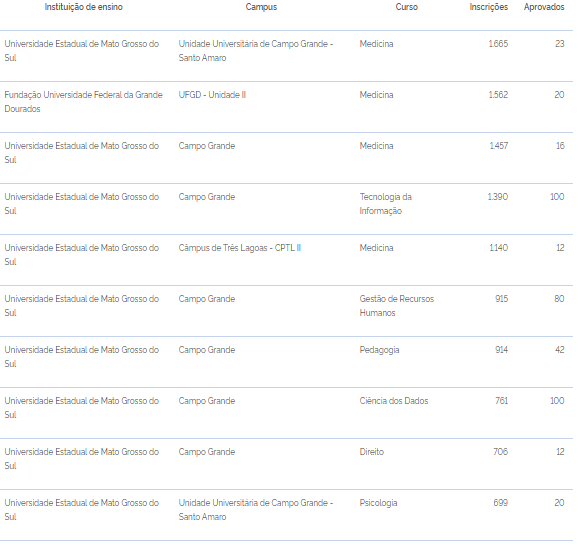The height and width of the screenshot is (552, 579).
Task: Select the 1.457 inscrições value
Action: click(499, 146)
